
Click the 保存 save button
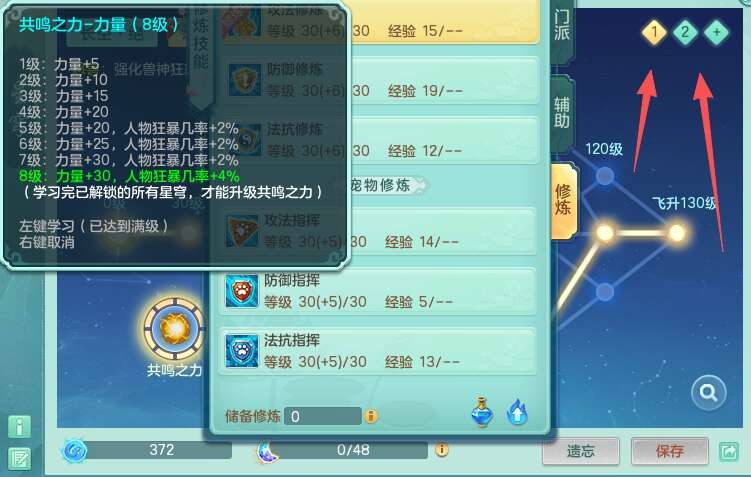click(x=670, y=451)
